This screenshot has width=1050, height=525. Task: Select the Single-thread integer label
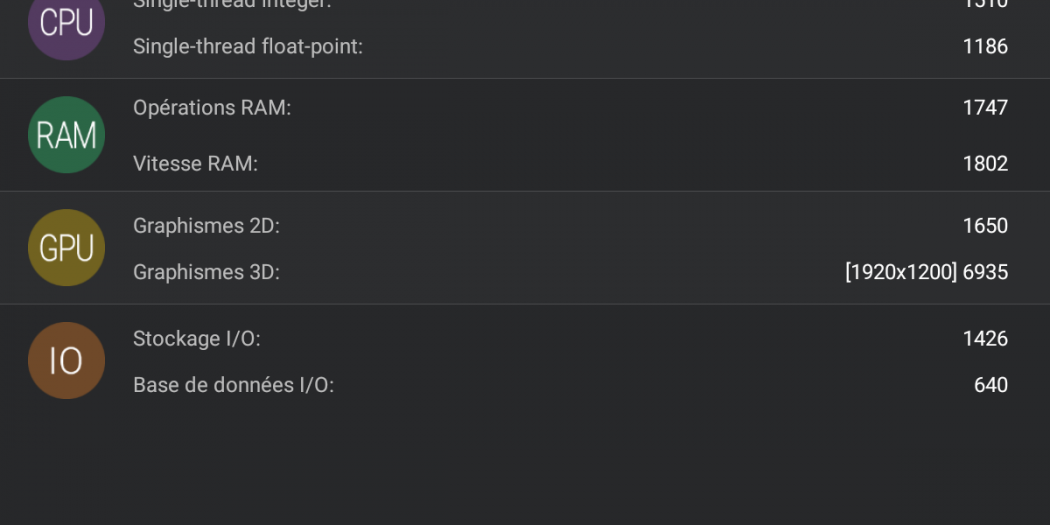click(x=232, y=4)
